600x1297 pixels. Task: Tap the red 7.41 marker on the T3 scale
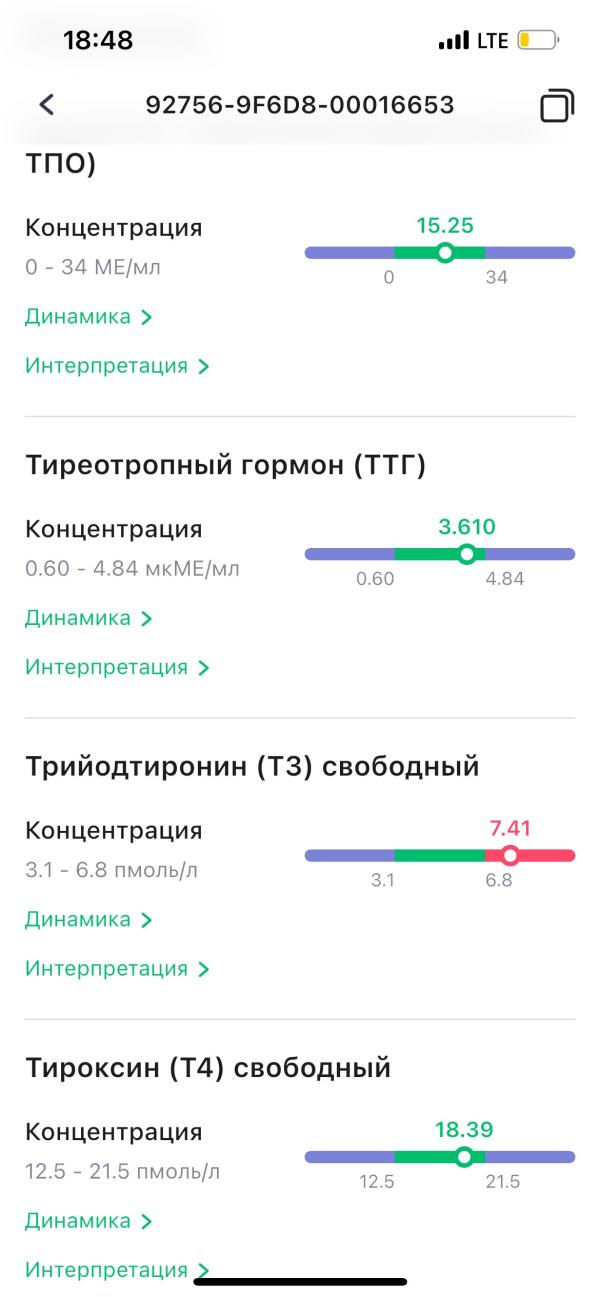click(510, 855)
